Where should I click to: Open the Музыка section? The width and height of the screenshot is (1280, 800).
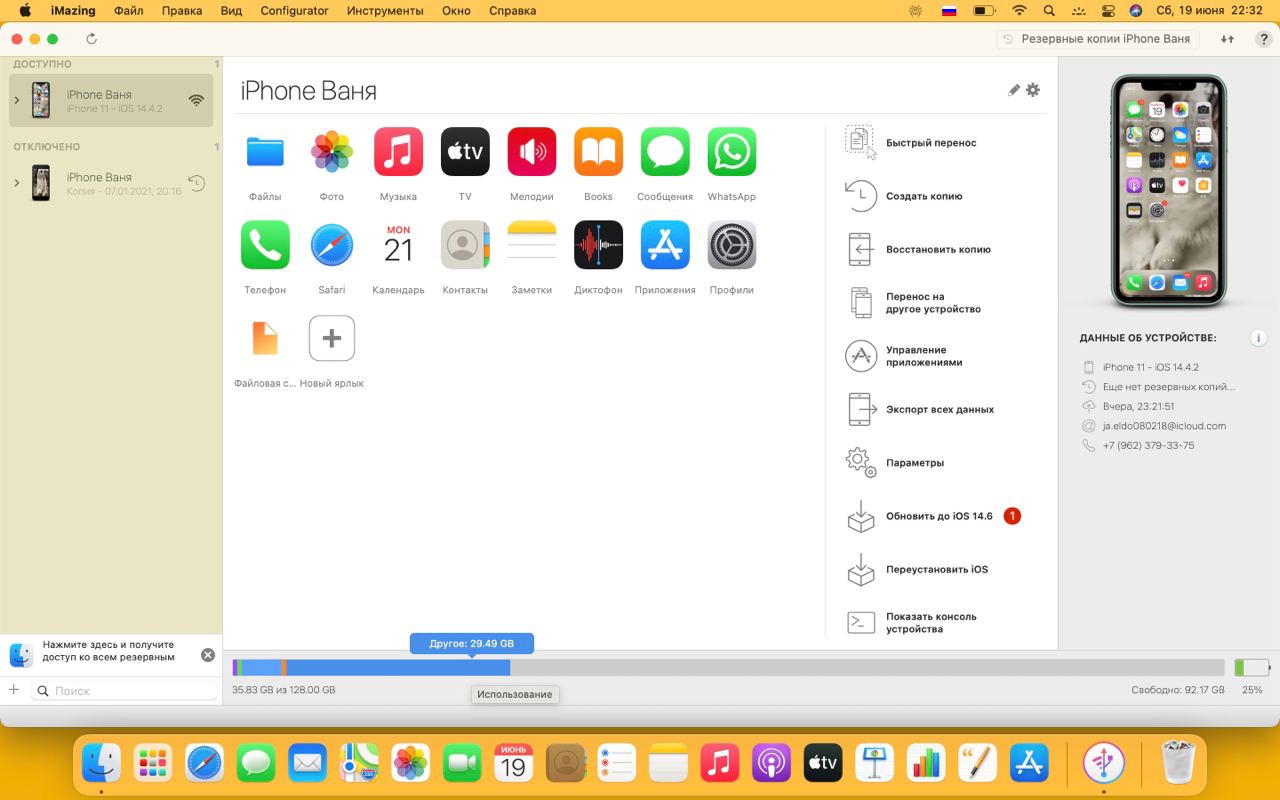coord(398,152)
